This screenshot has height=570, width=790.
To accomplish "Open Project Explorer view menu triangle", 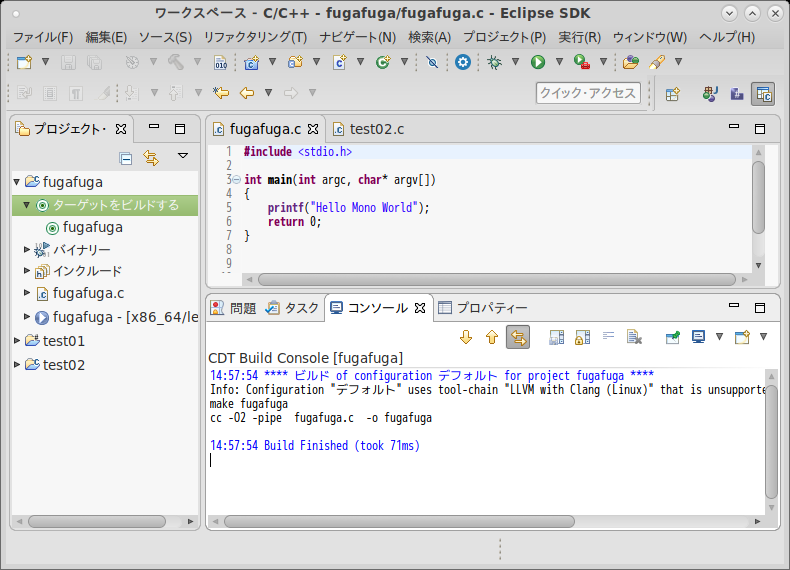I will (x=183, y=156).
